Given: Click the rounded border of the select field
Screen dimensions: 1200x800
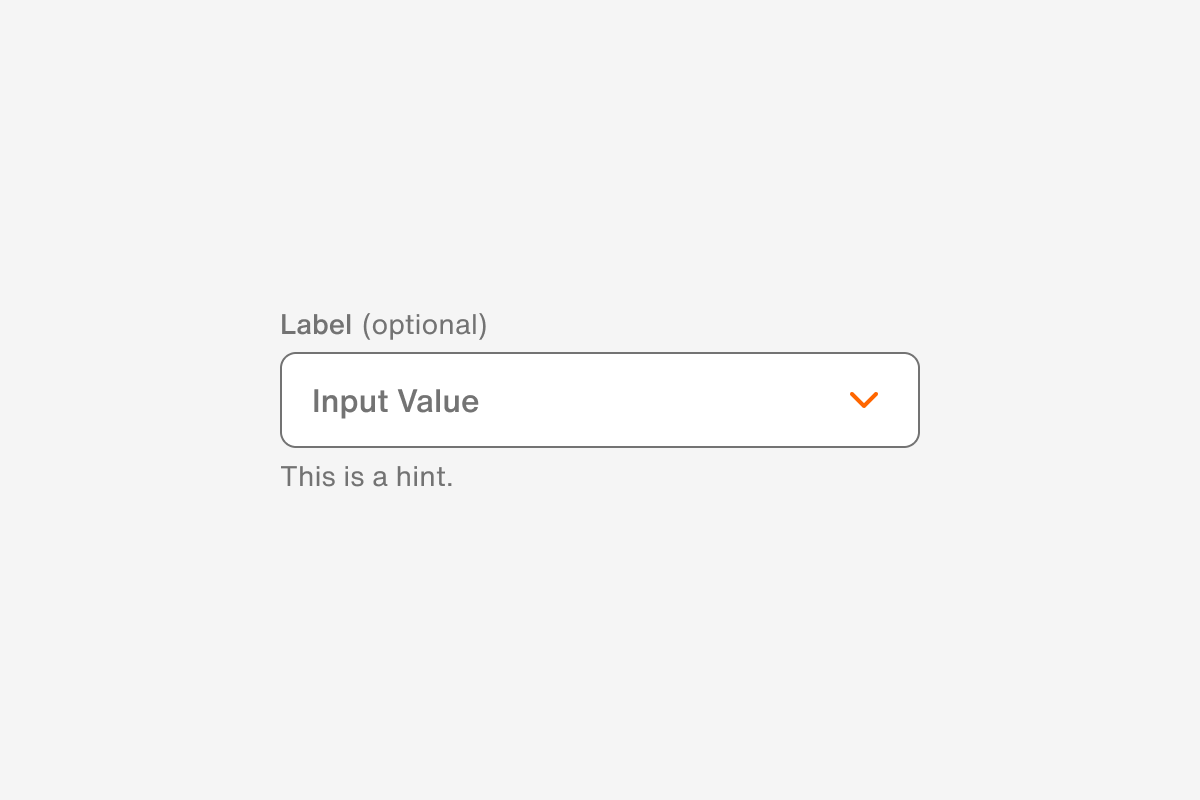Looking at the screenshot, I should point(600,353).
